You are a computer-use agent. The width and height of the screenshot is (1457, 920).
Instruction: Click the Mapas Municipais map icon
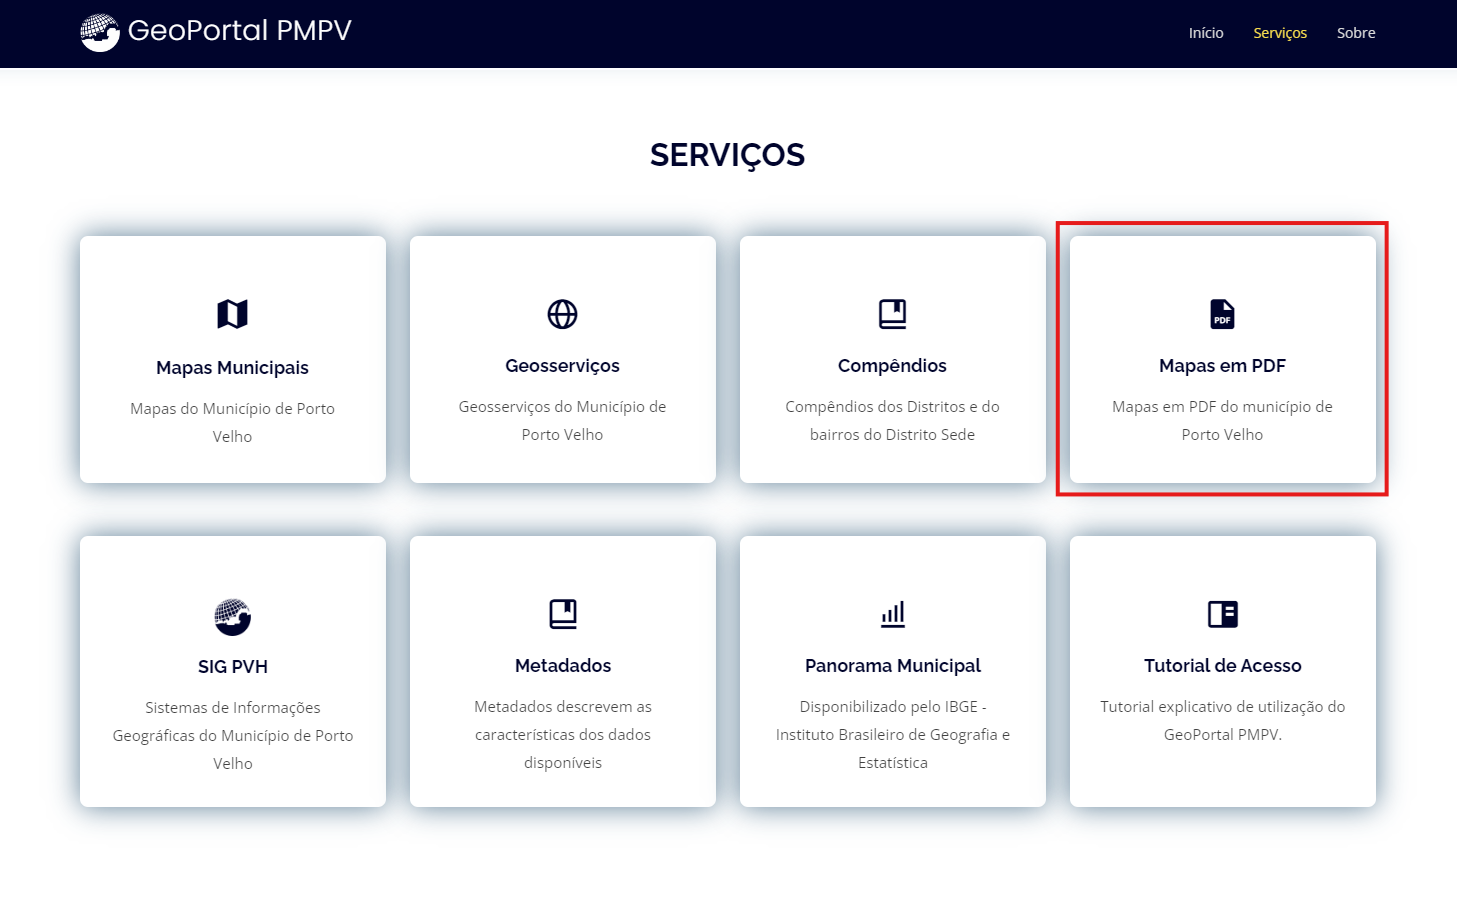click(232, 314)
